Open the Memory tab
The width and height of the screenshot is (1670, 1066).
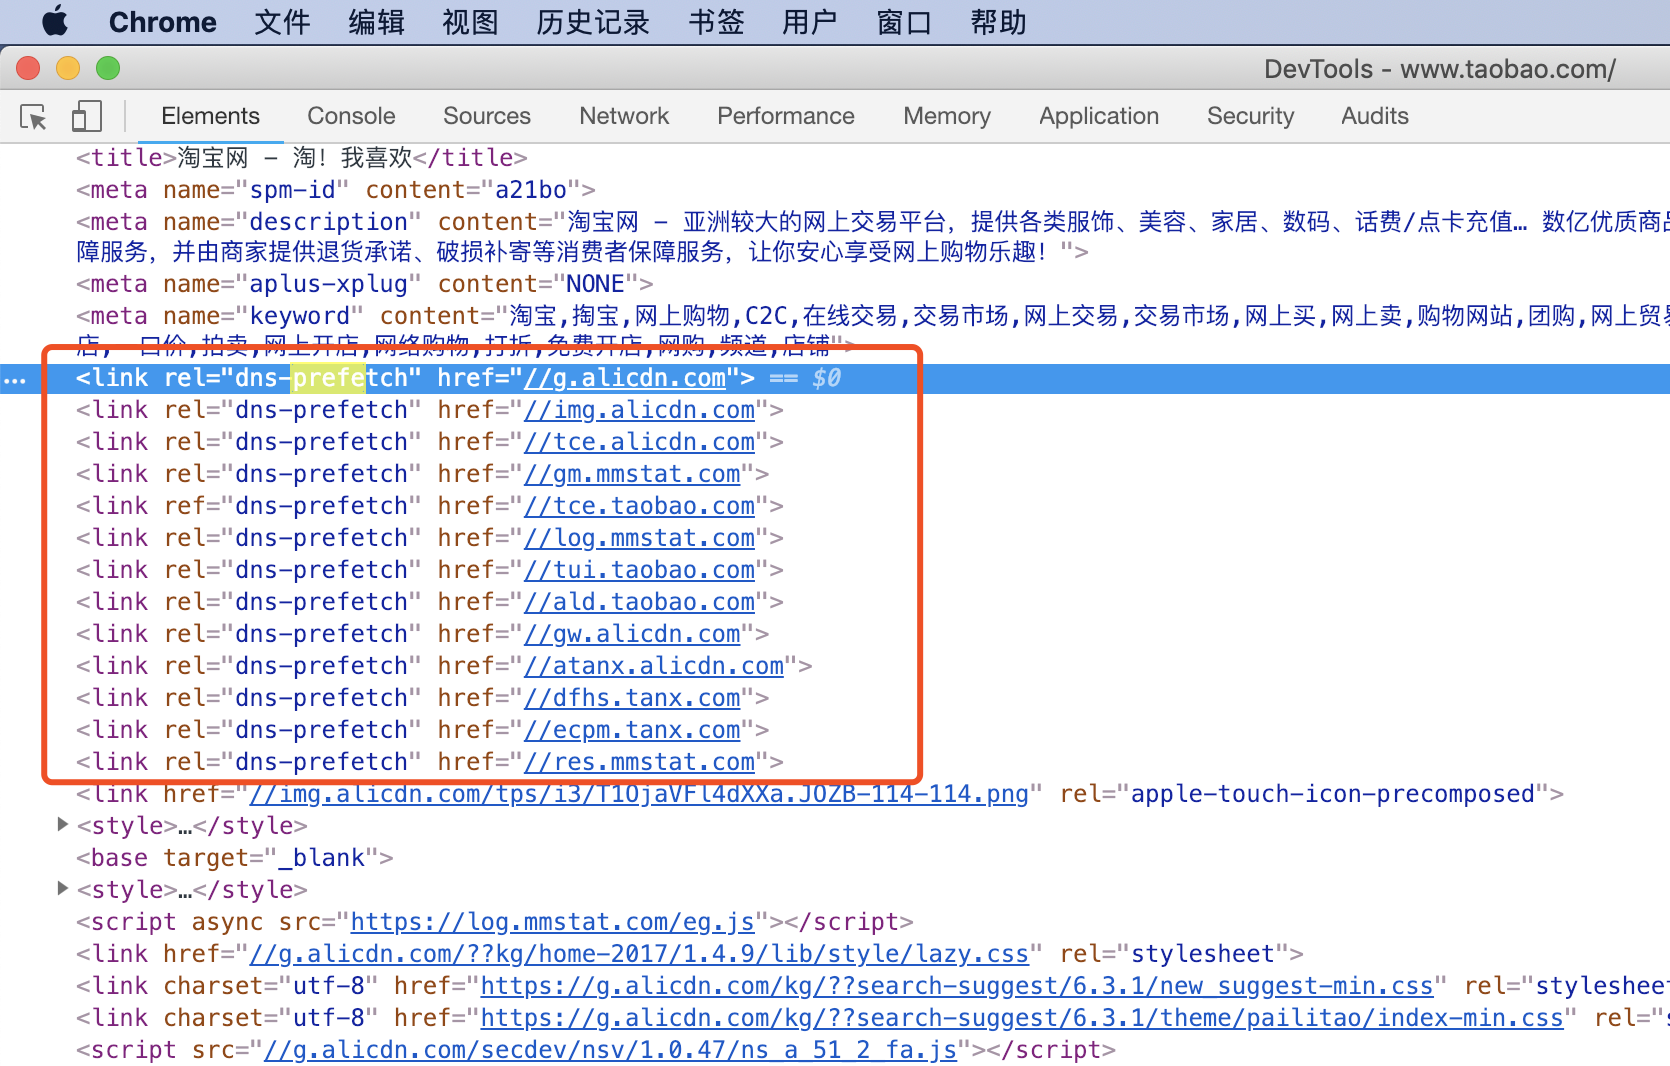click(947, 116)
